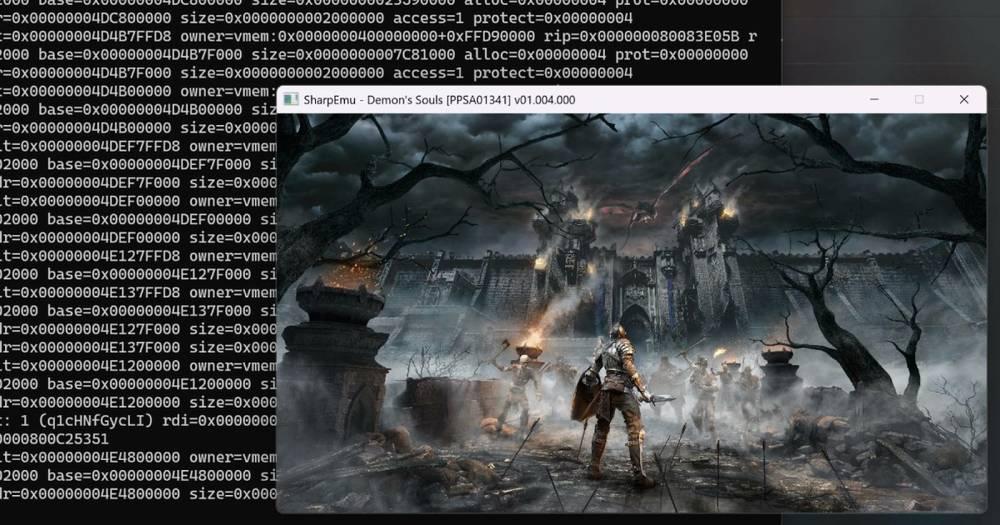This screenshot has height=525, width=1000.
Task: Click the console line "dr=0x00000004E127F000 size="
Action: coord(138,329)
